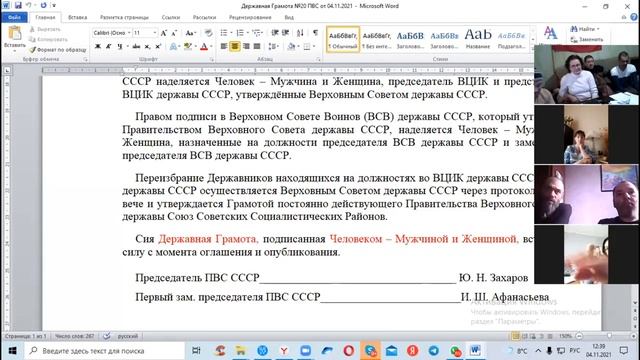
Task: Toggle Superscript formatting
Action: point(158,47)
